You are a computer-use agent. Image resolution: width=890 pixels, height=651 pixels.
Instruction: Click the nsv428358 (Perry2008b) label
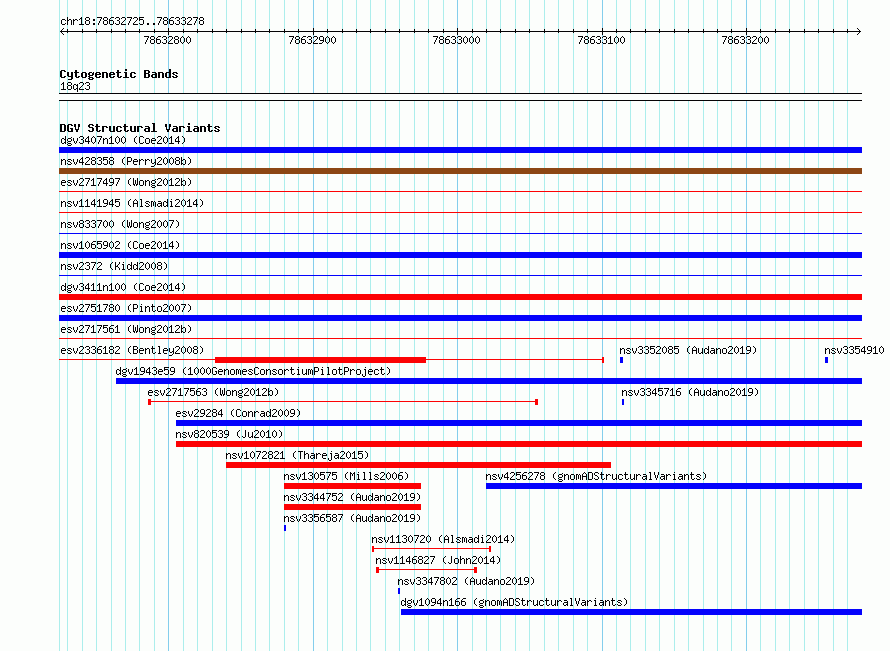[x=126, y=161]
